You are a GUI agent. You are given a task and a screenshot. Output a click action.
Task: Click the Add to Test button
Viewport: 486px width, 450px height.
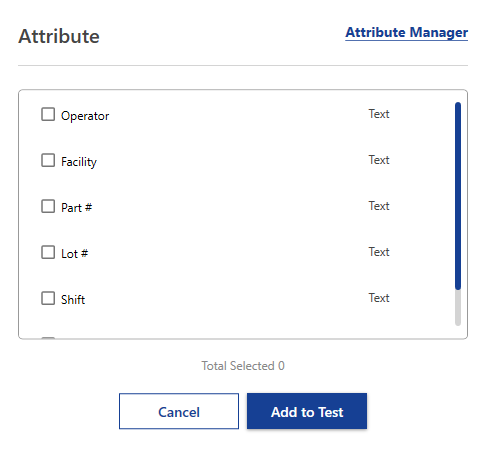coord(307,411)
